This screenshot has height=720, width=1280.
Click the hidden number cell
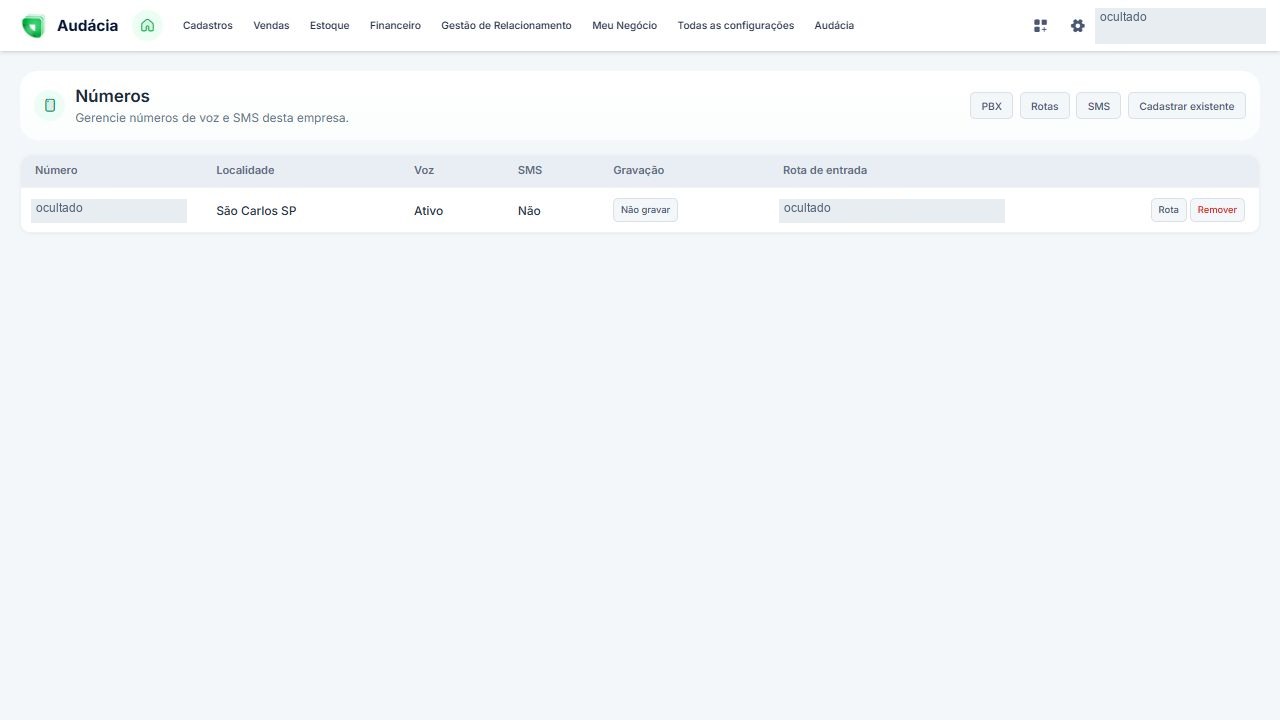pos(109,211)
